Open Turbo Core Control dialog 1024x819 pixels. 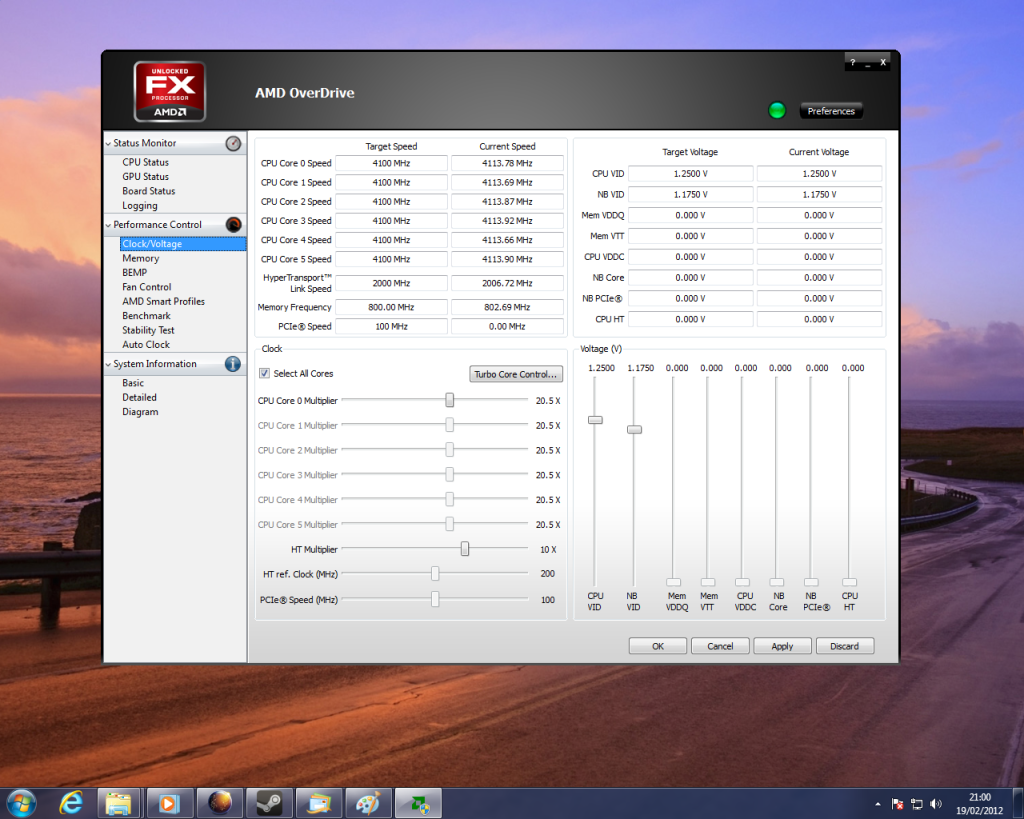(516, 374)
